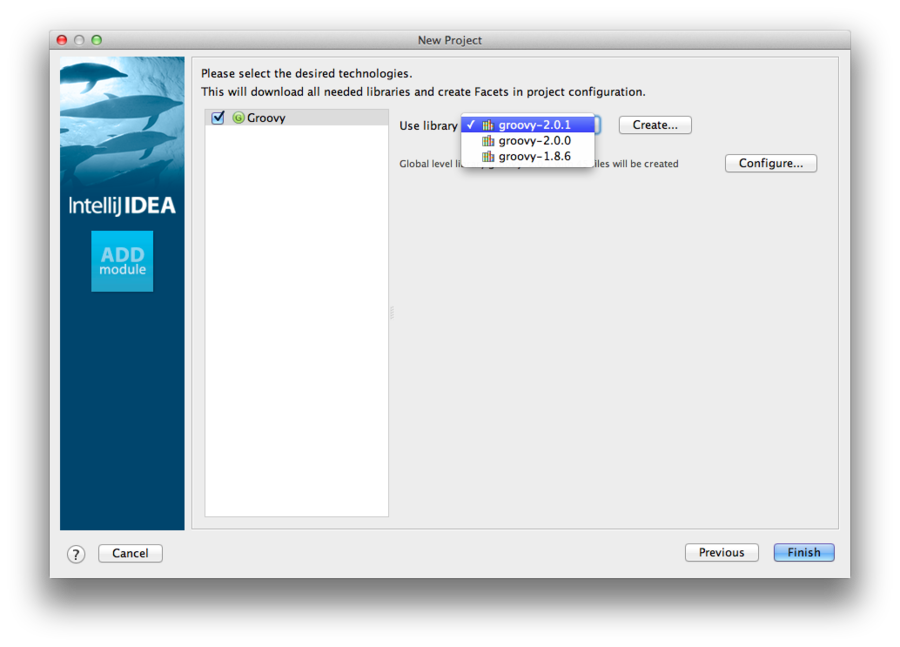Click the library icon beside groovy-2.0.1
This screenshot has width=900, height=647.
click(x=488, y=125)
